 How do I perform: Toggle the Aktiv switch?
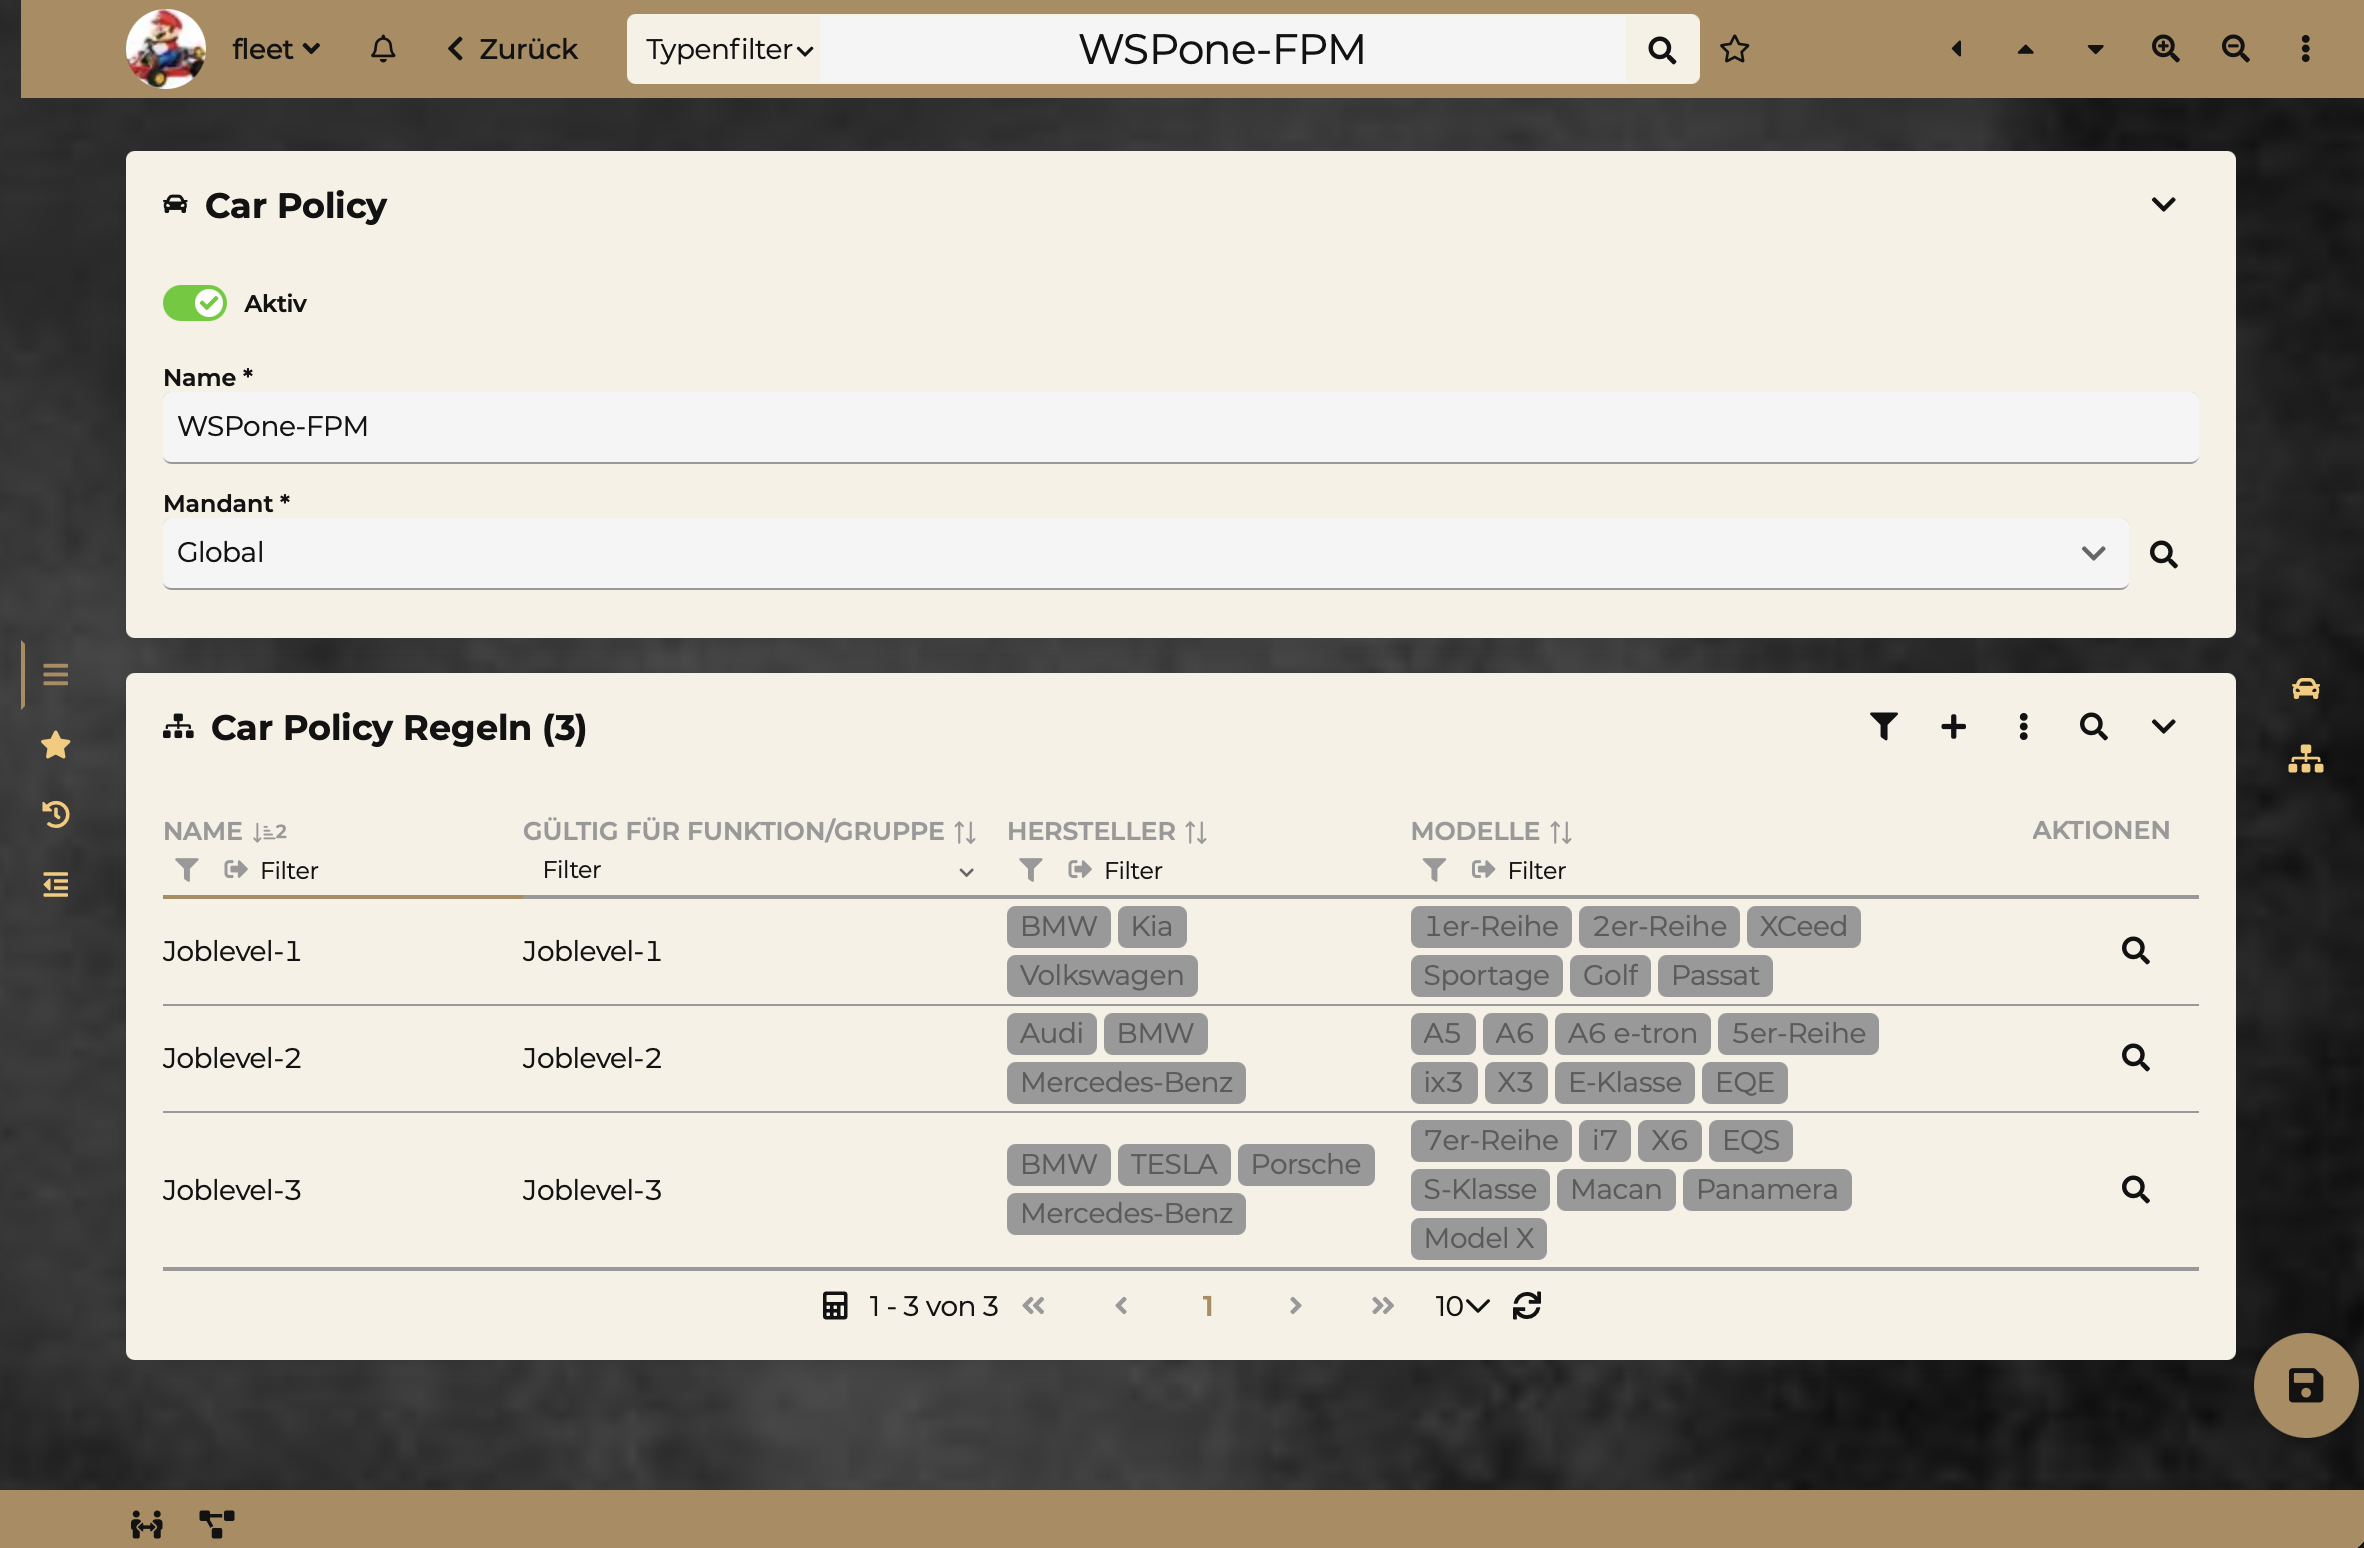pos(195,303)
